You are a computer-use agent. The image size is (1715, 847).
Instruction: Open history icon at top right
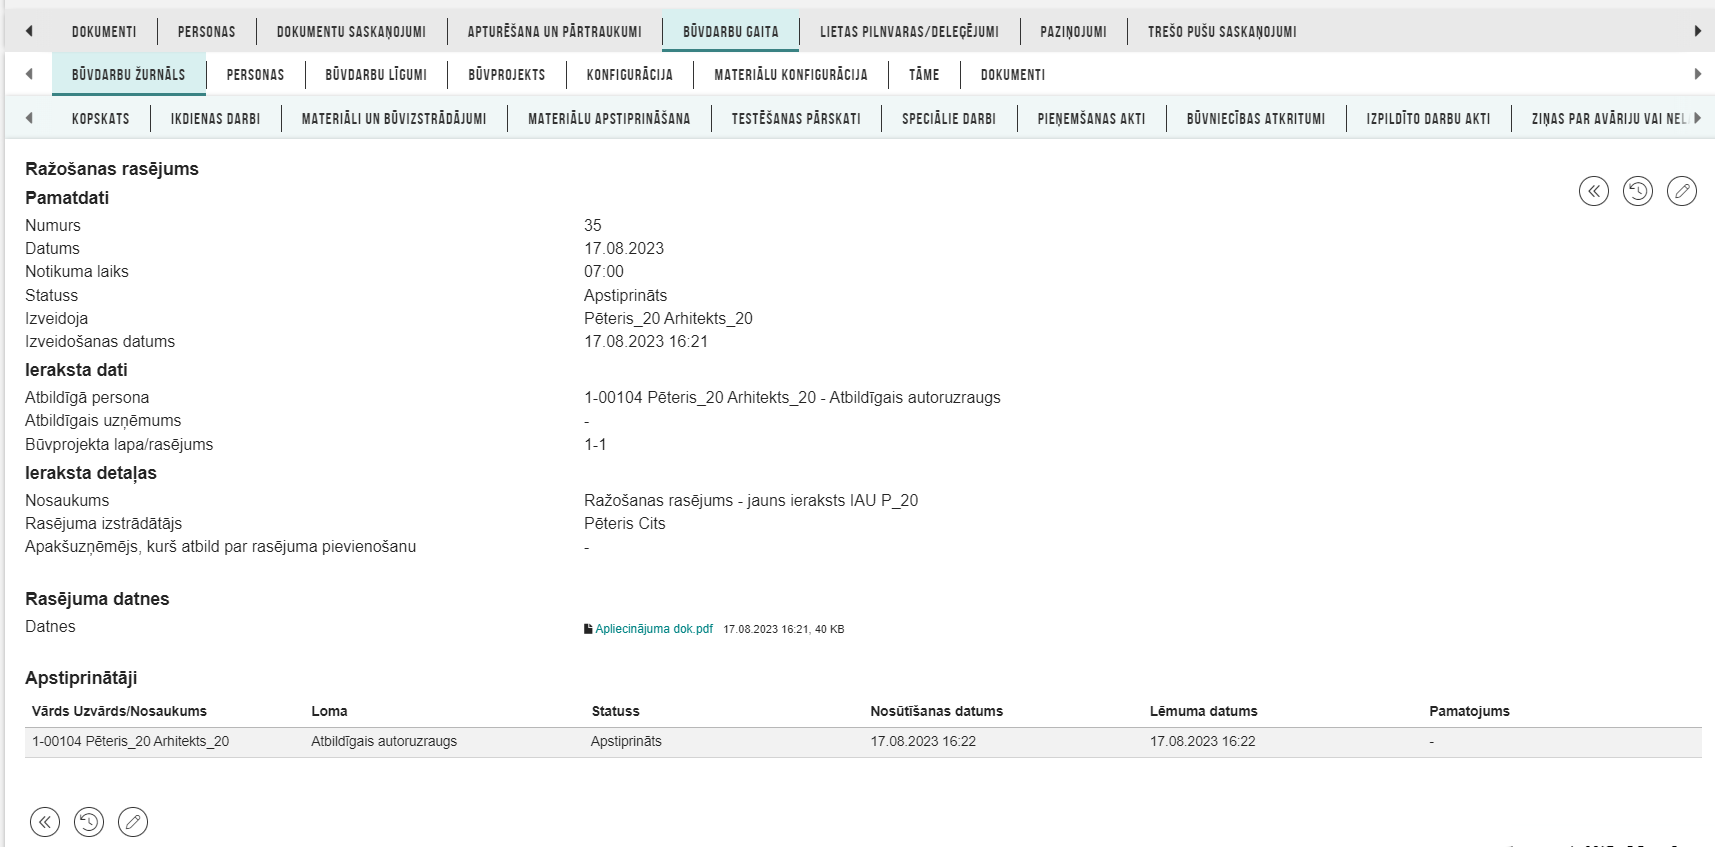1638,191
